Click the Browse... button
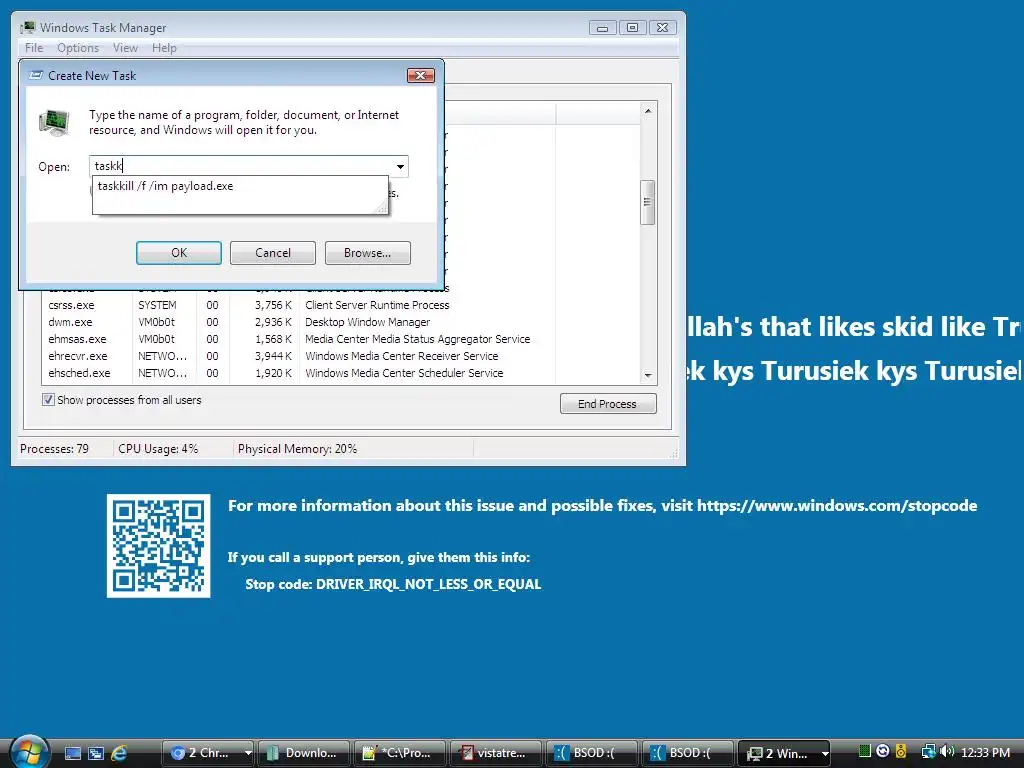Viewport: 1024px width, 768px height. 368,253
